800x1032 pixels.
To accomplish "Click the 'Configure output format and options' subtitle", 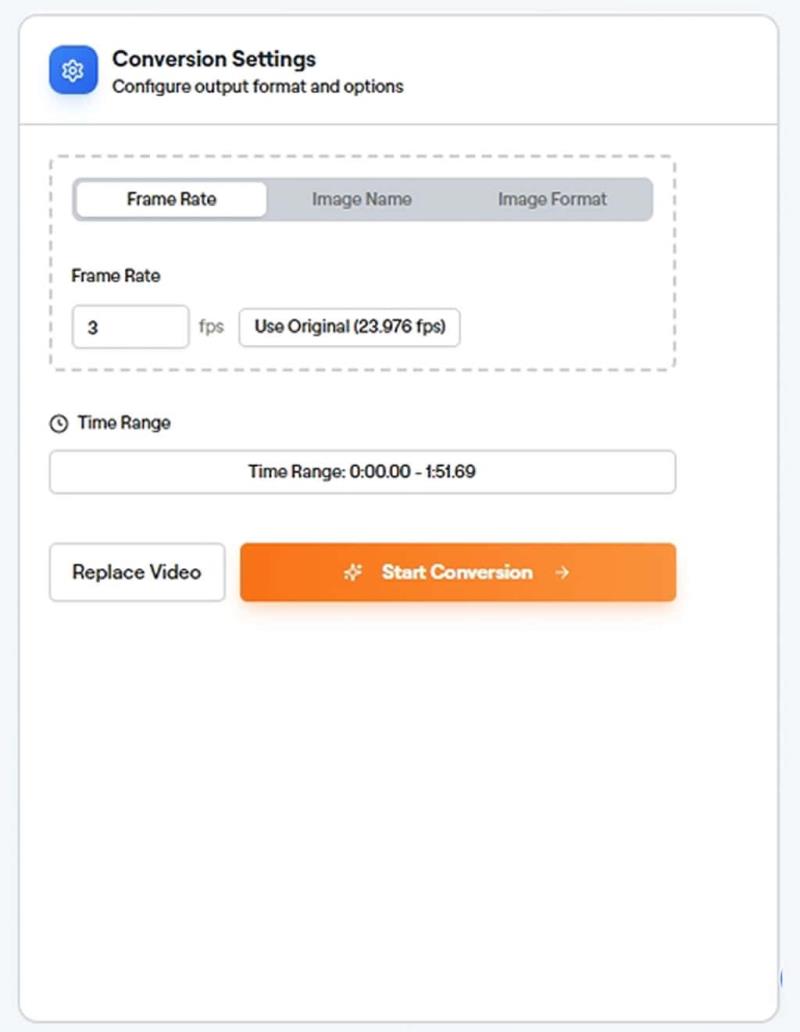I will click(x=258, y=87).
